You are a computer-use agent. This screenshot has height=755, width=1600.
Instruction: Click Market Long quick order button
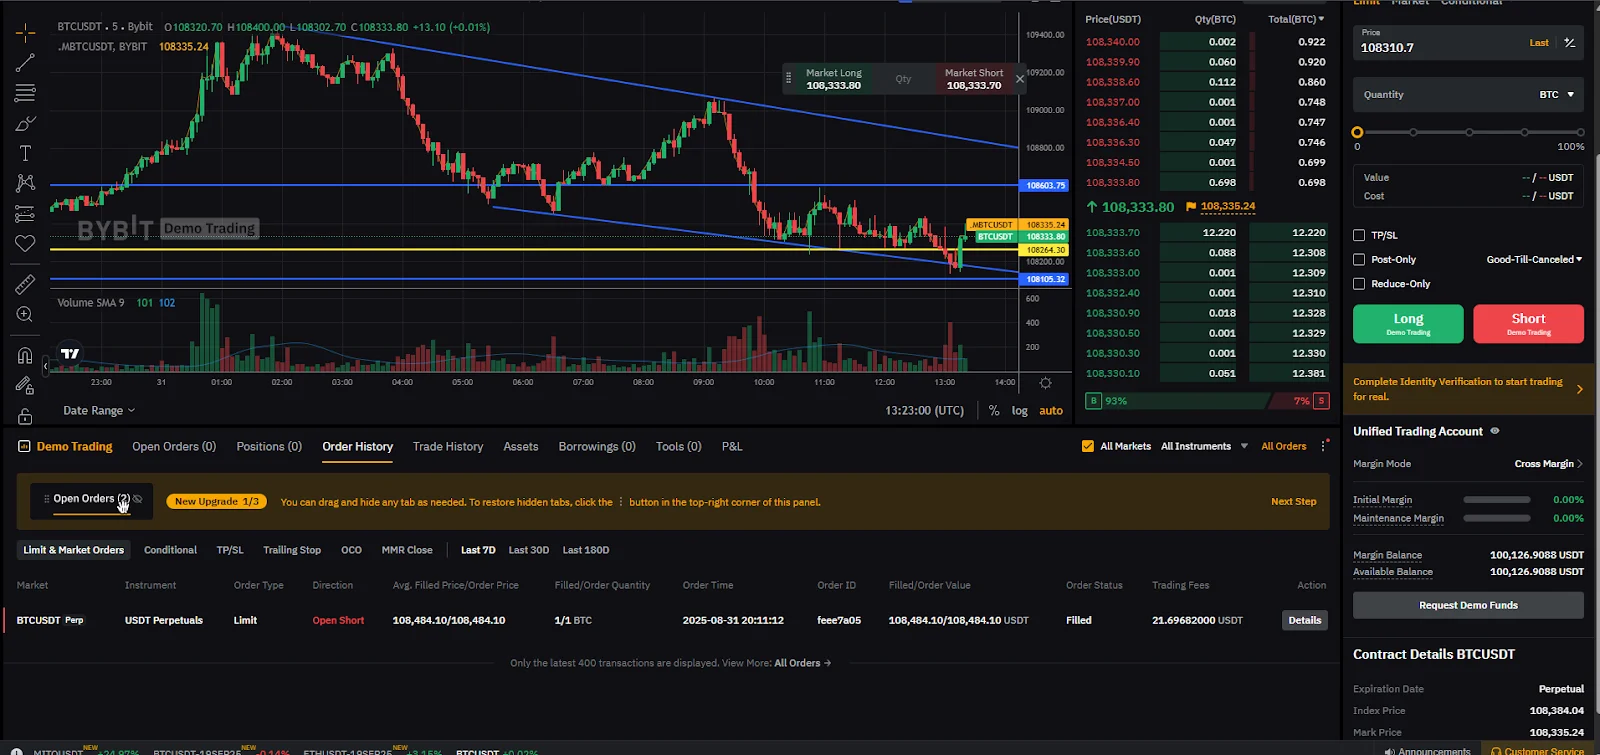tap(833, 79)
